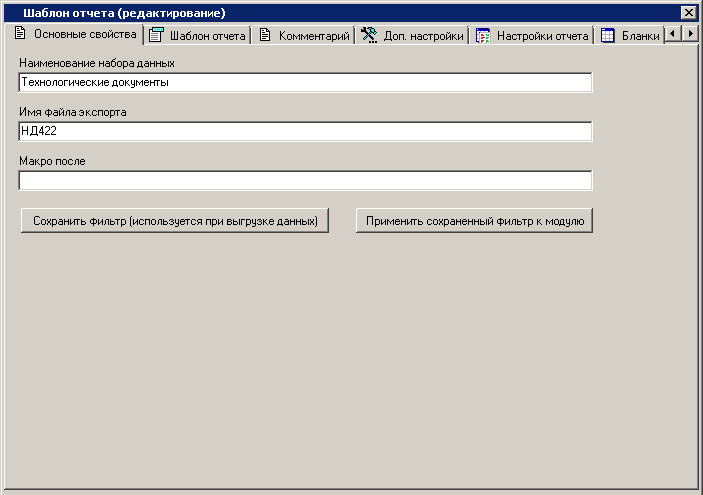Switch to the Шаблон отчета tab
Viewport: 703px width, 495px height.
207,36
